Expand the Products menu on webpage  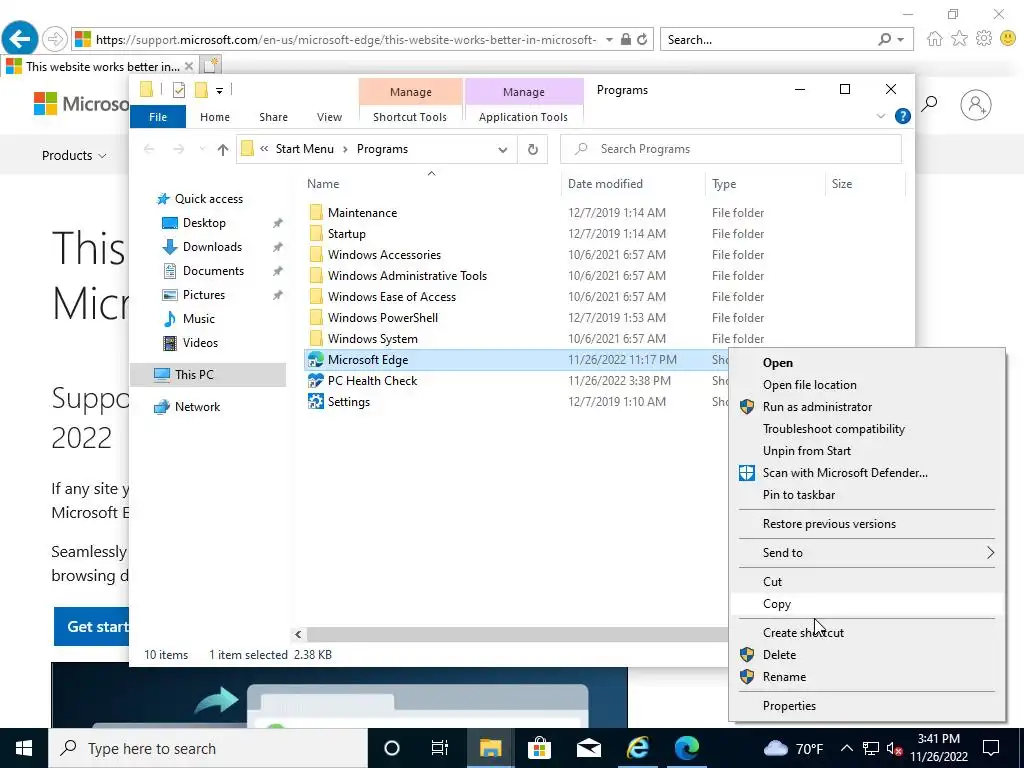tap(74, 155)
